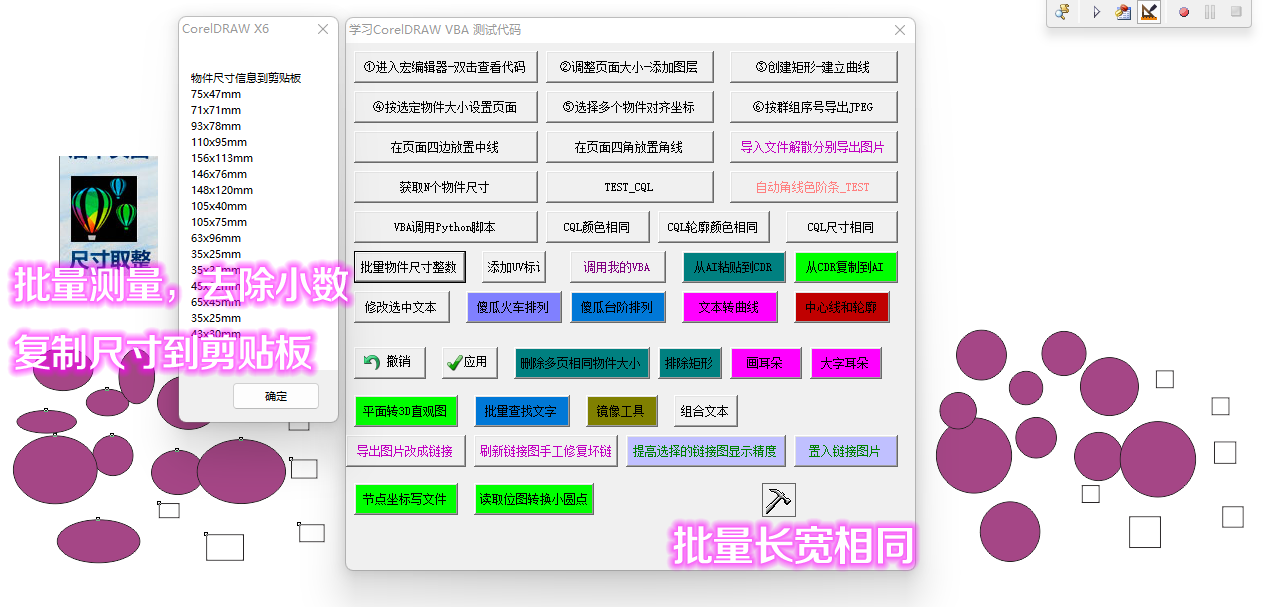Click the 63x96mm size entry
Viewport: 1267px width, 607px height.
pos(216,238)
